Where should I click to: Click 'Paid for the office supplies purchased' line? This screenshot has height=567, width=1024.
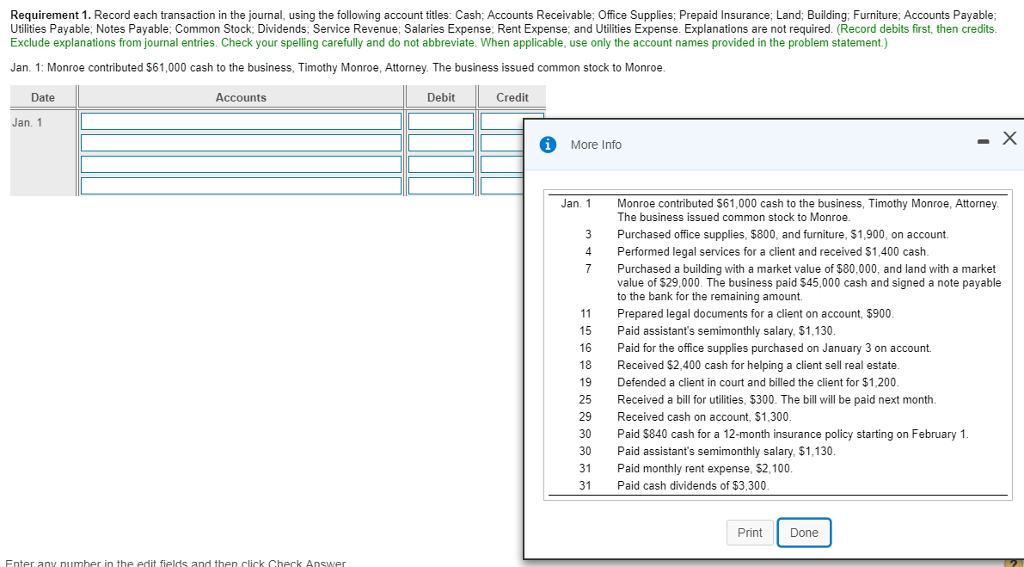click(775, 348)
